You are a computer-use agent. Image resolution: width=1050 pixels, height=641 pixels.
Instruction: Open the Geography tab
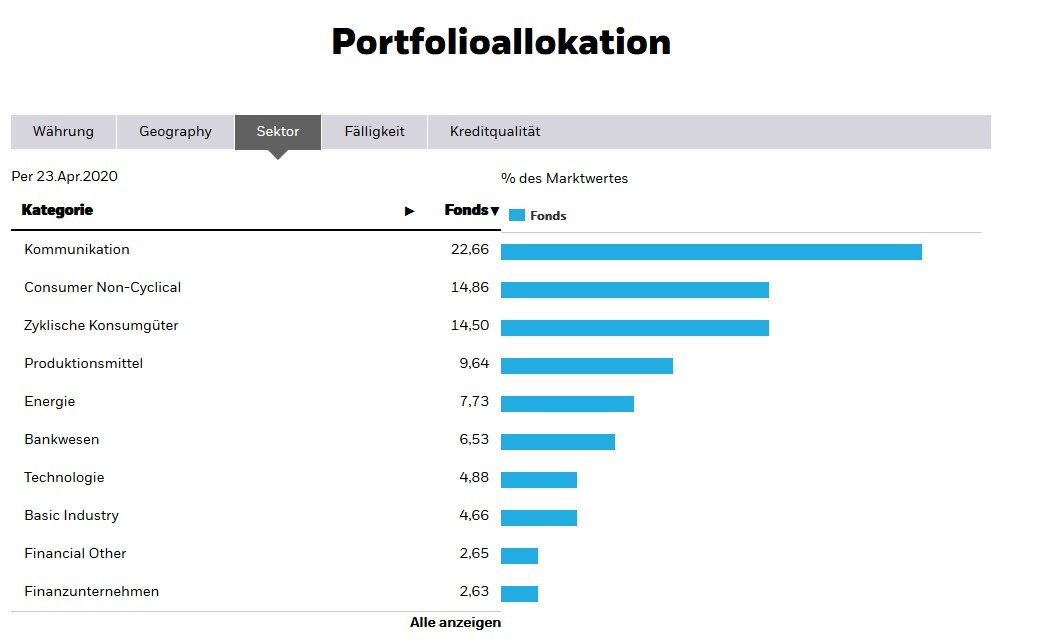(175, 132)
